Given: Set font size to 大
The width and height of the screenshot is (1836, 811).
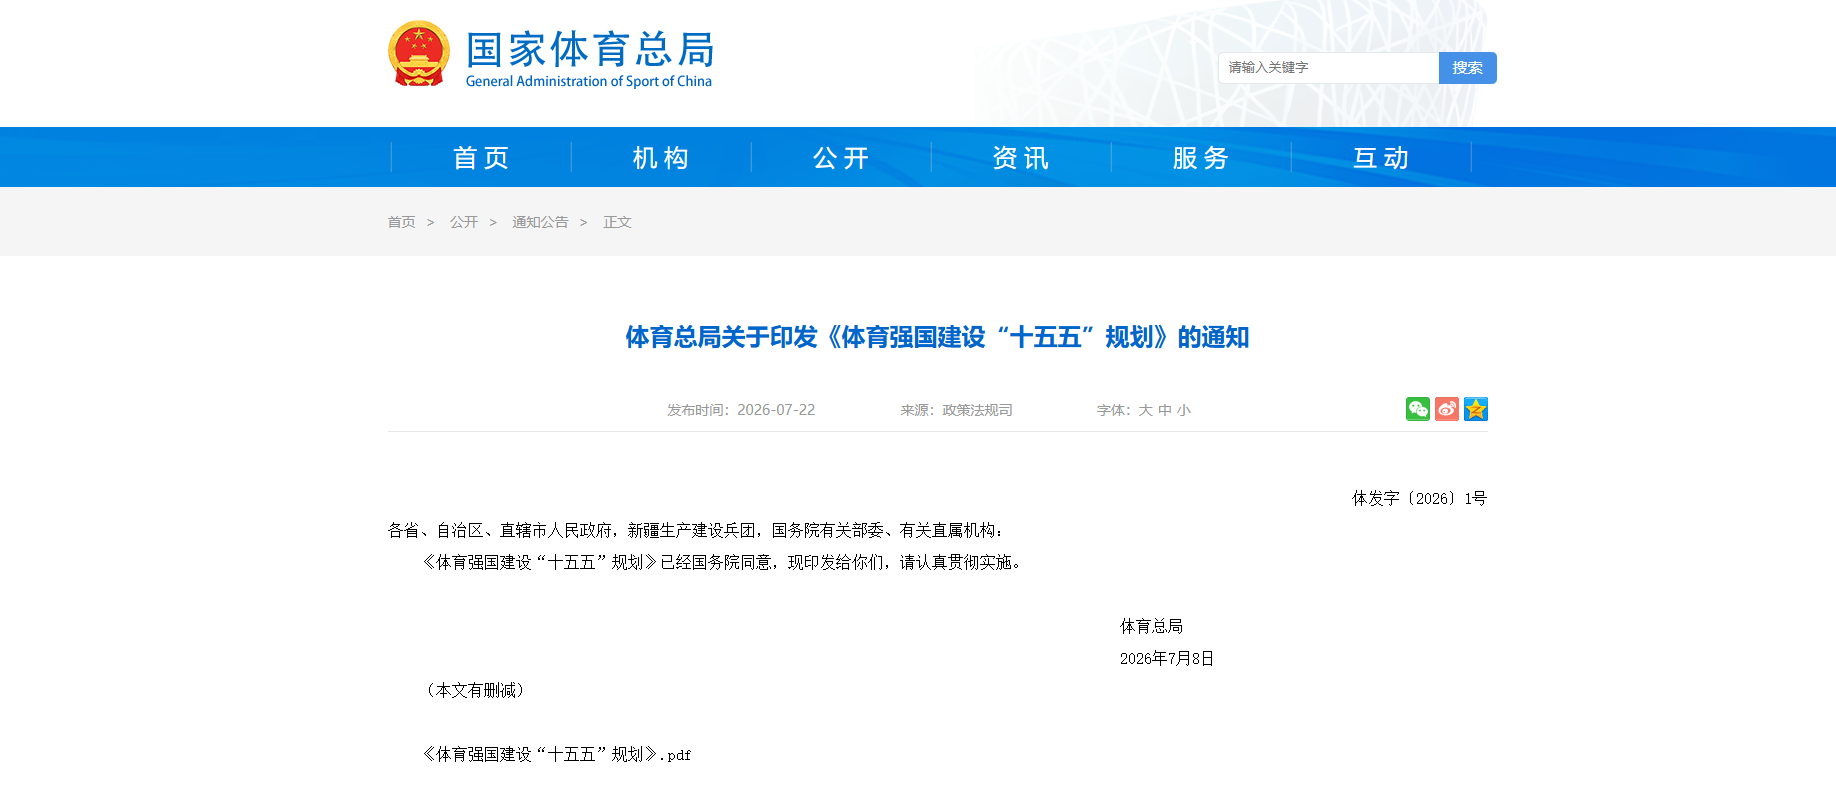Looking at the screenshot, I should [1145, 410].
